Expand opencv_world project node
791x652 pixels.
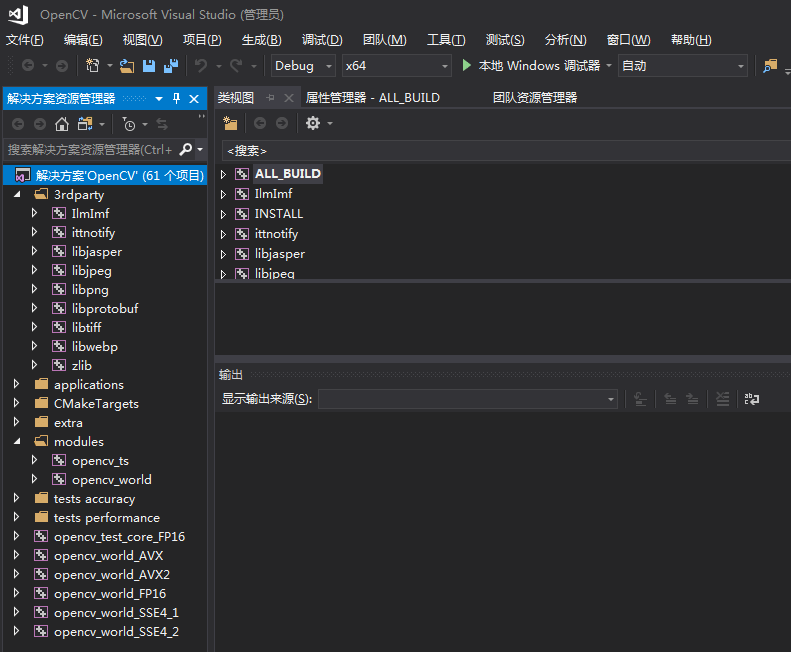point(34,479)
